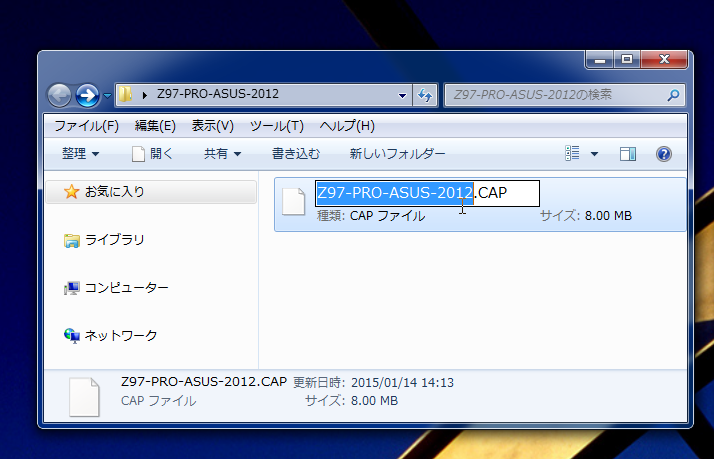Open help with the question mark icon
The image size is (714, 459).
664,154
